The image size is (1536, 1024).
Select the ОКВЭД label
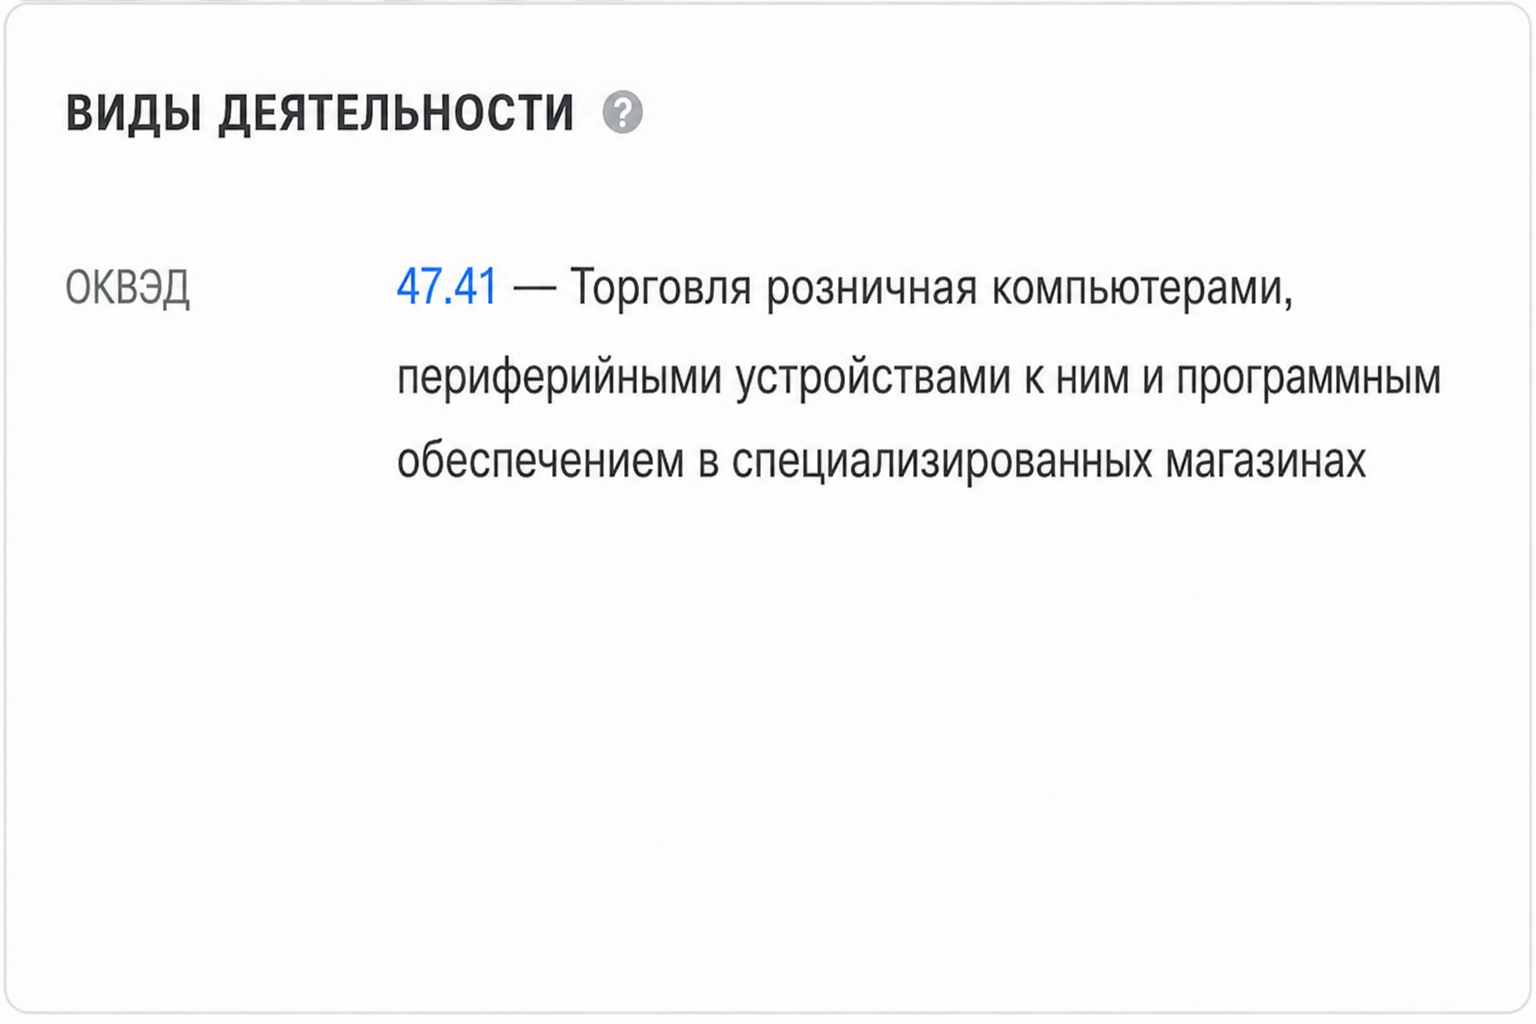click(x=128, y=288)
